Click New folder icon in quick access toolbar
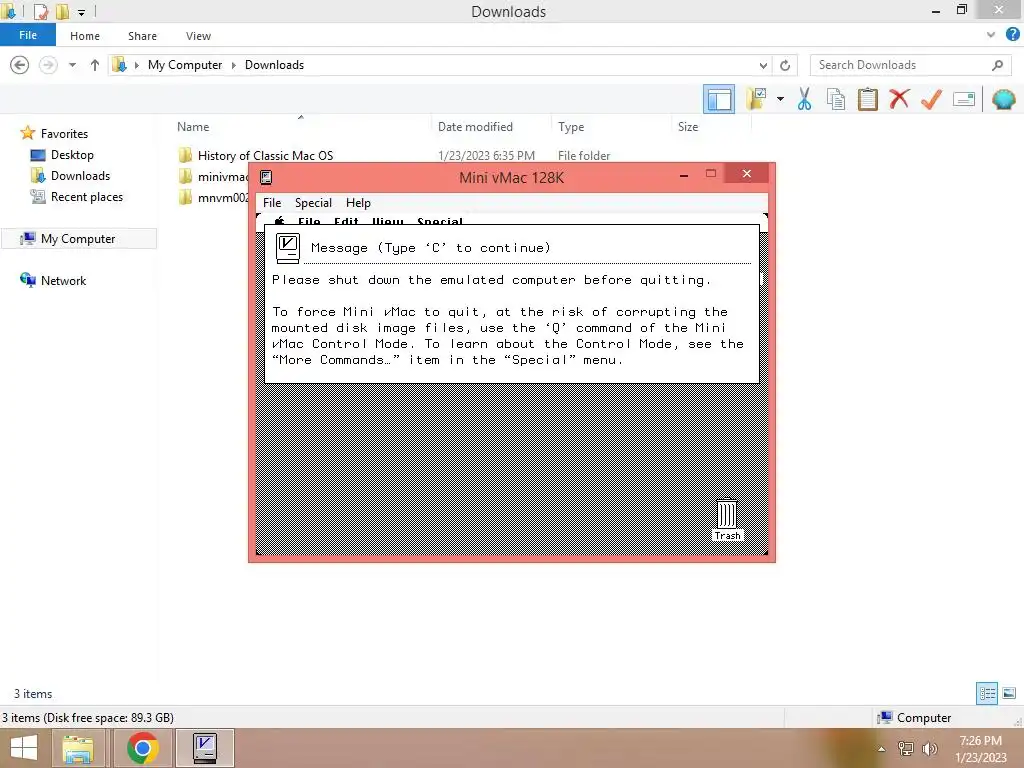The image size is (1024, 768). tap(62, 11)
